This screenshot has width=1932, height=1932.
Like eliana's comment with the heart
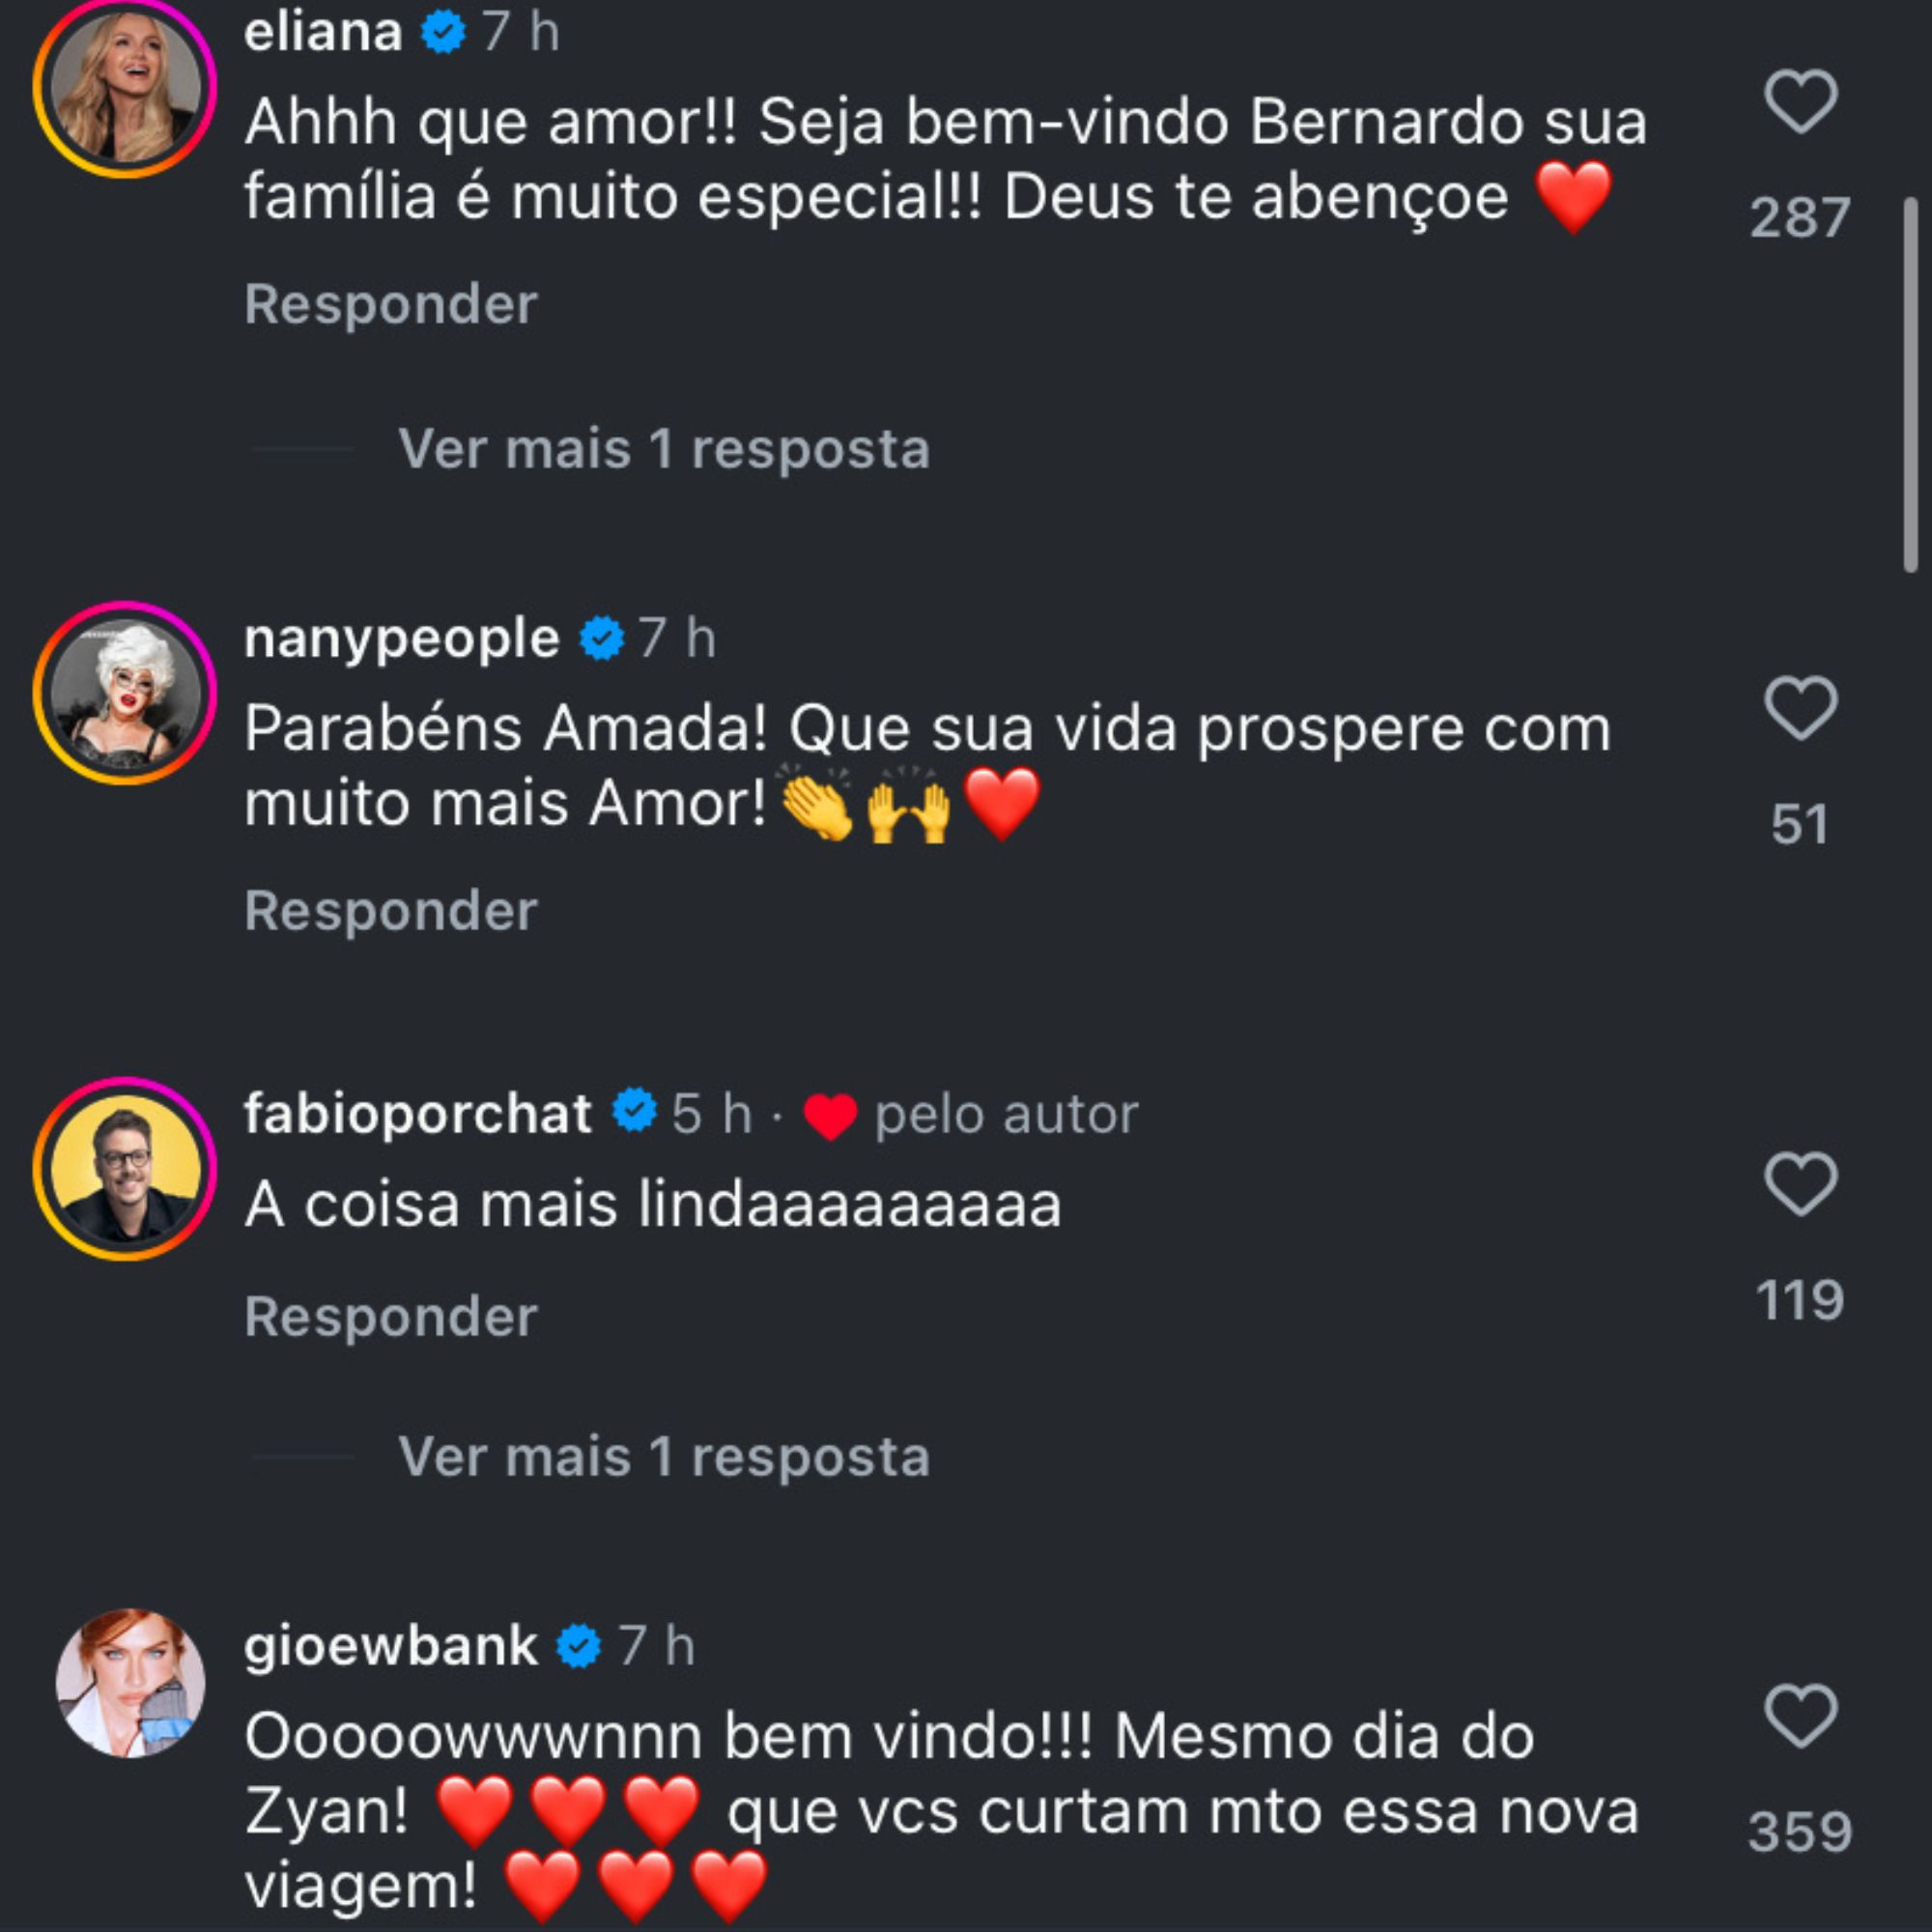(x=1800, y=101)
